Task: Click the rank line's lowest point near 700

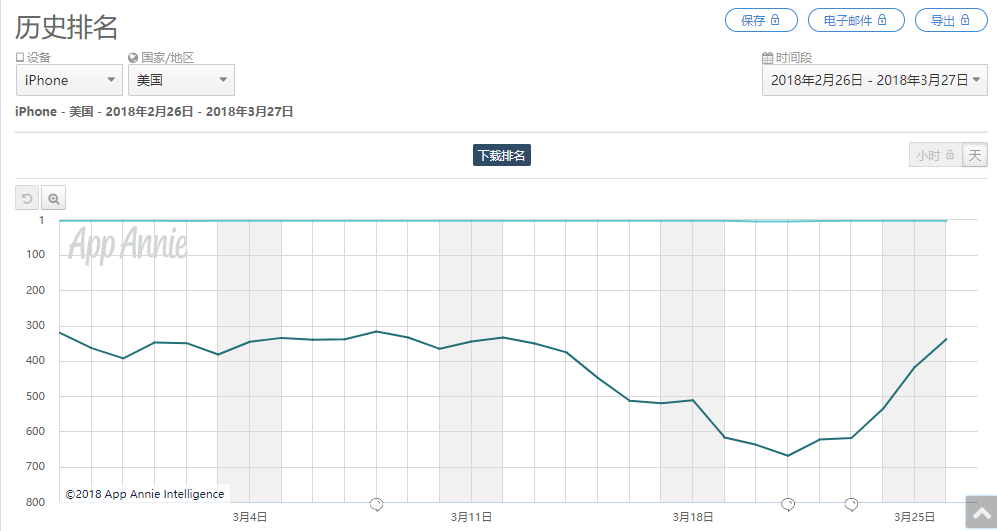Action: coord(788,455)
